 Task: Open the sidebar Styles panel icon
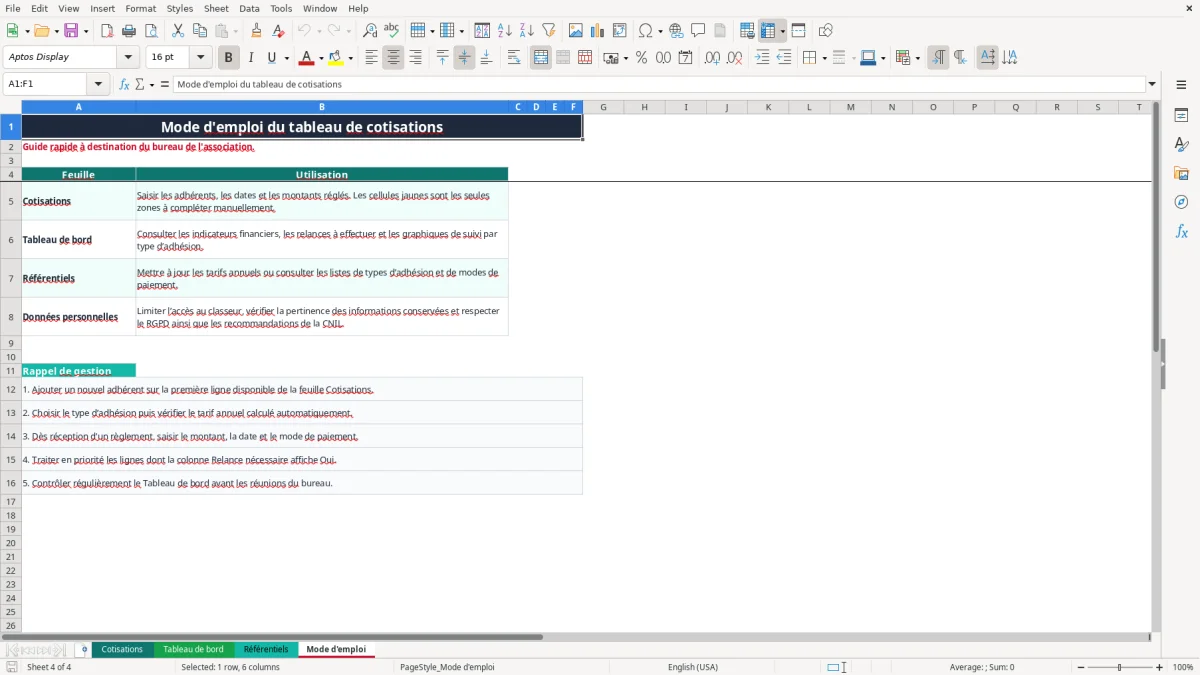(1181, 144)
